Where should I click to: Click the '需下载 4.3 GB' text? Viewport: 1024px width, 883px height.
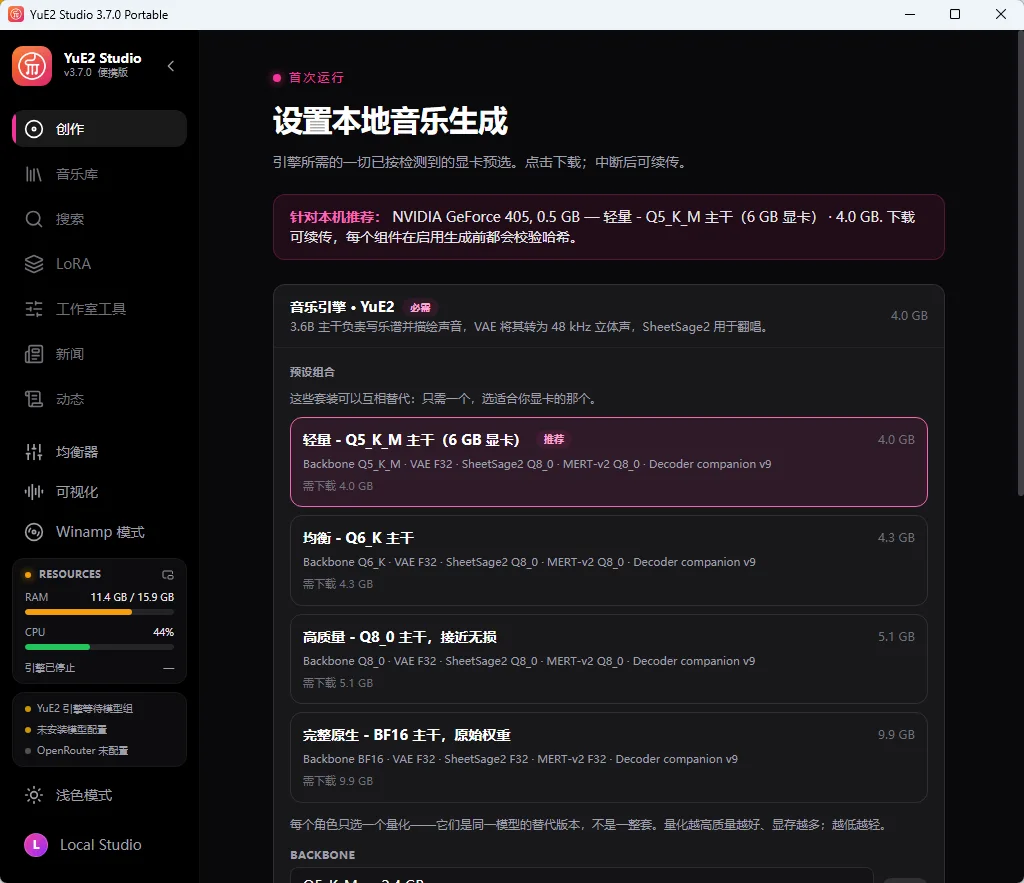click(x=338, y=584)
